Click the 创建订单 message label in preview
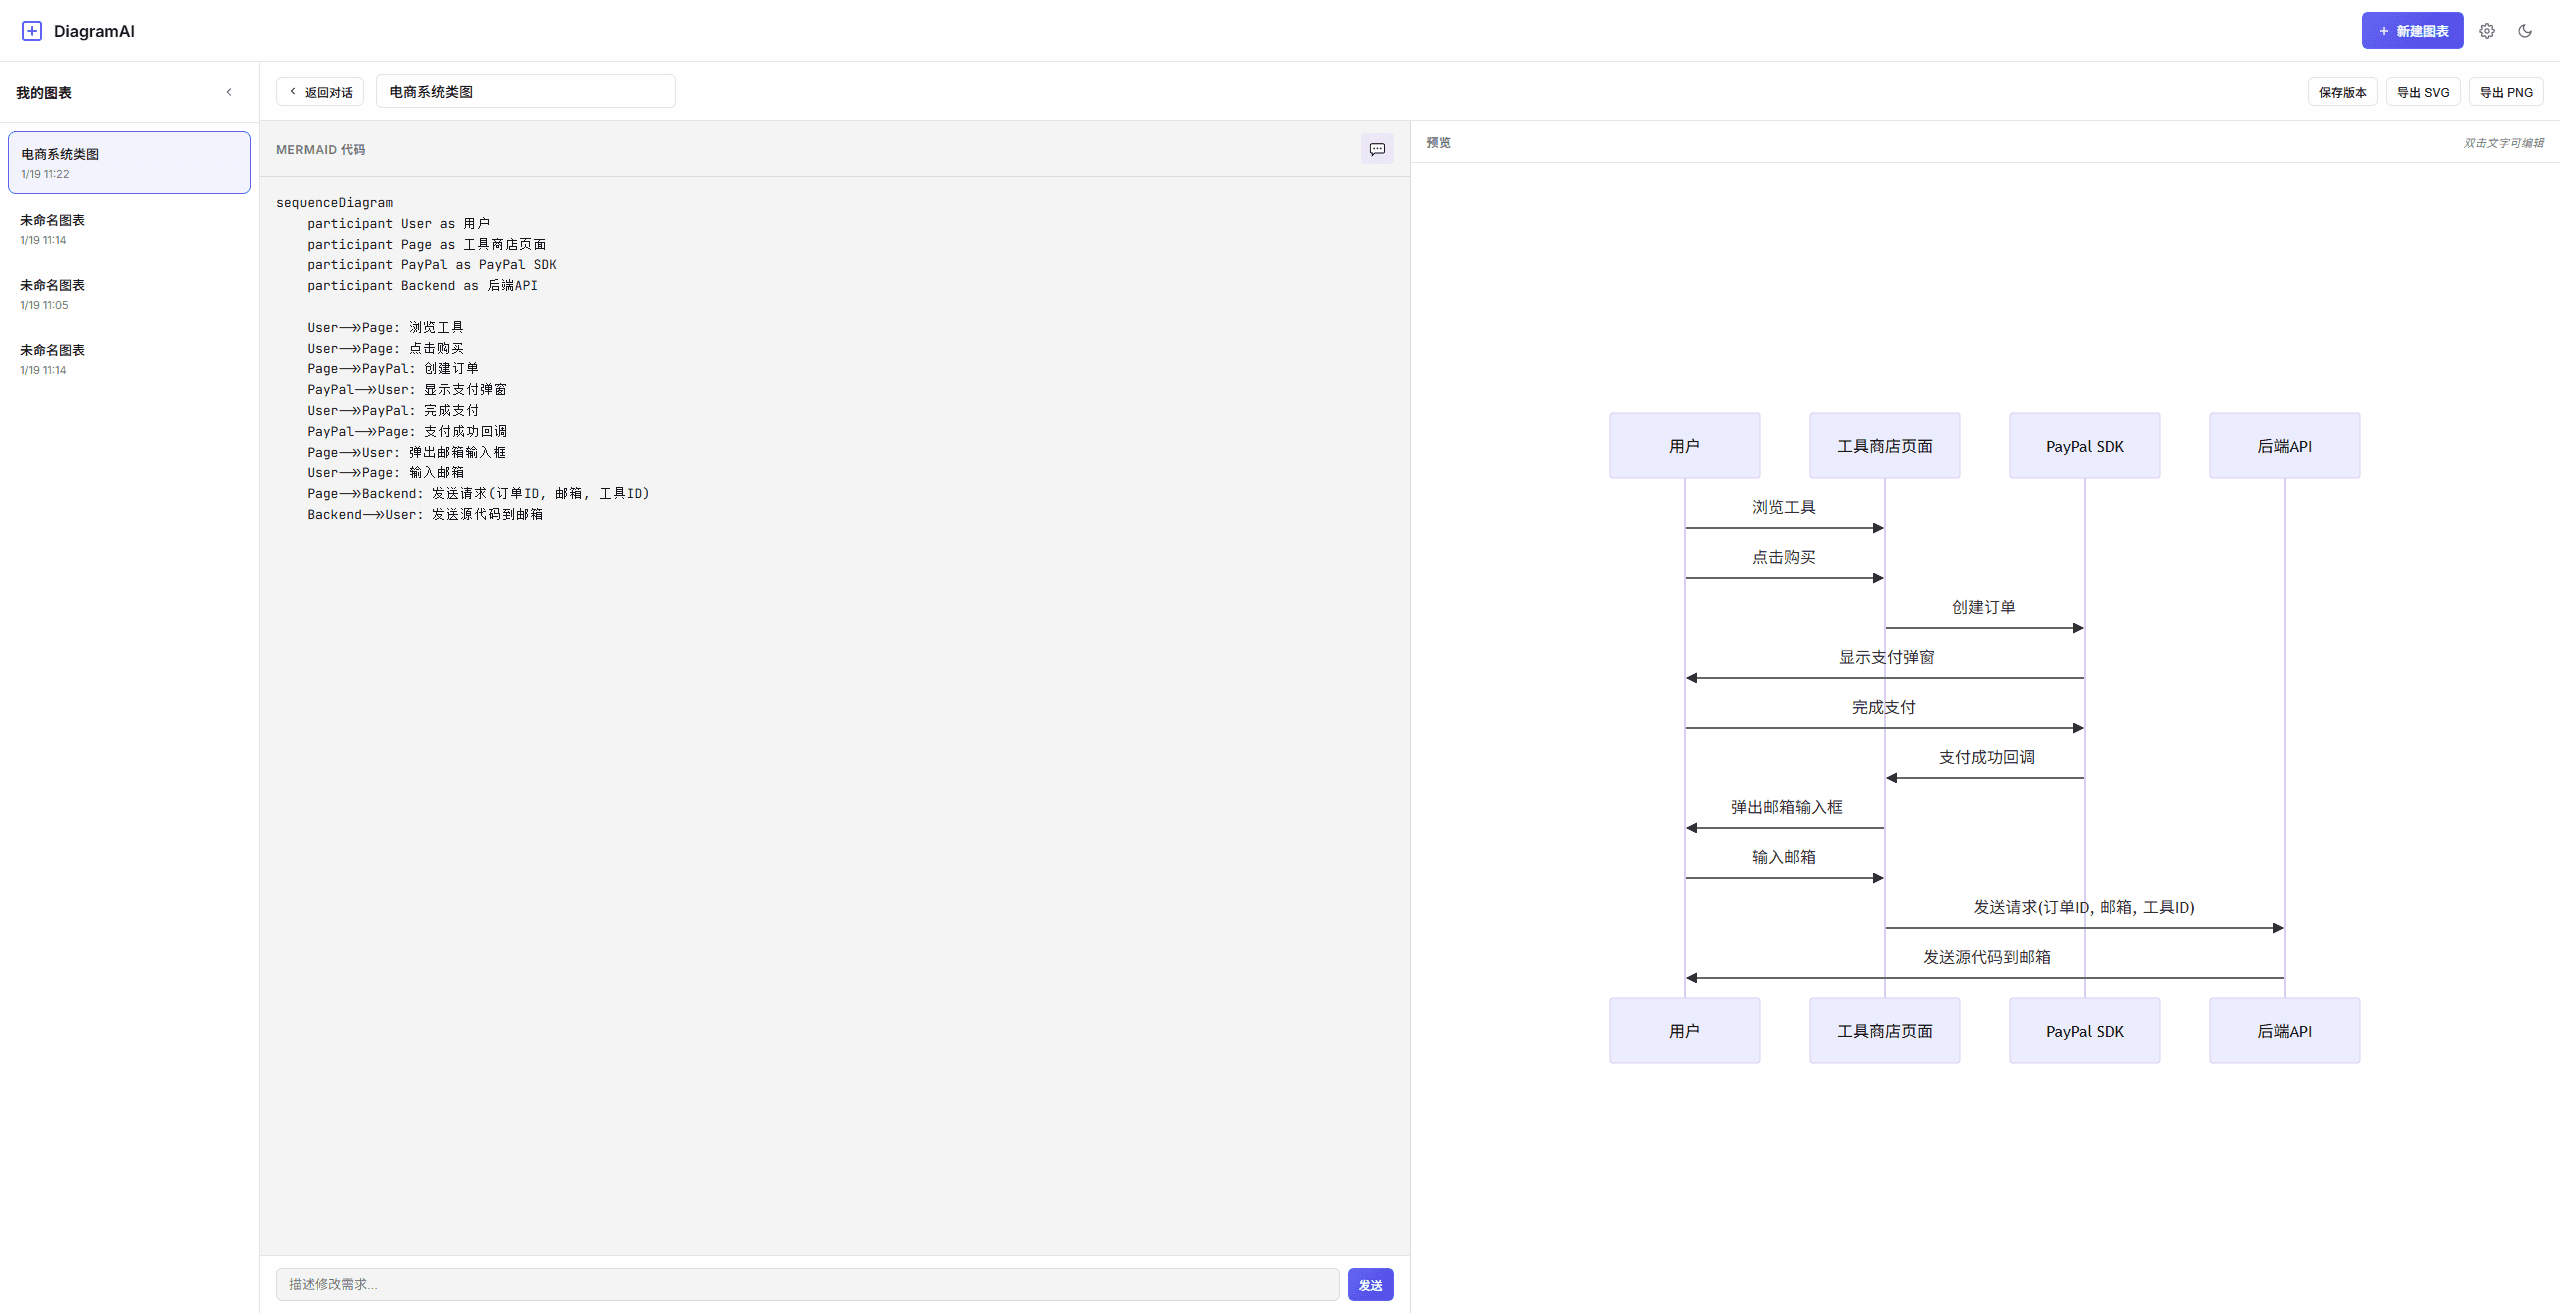2560x1313 pixels. point(1983,607)
